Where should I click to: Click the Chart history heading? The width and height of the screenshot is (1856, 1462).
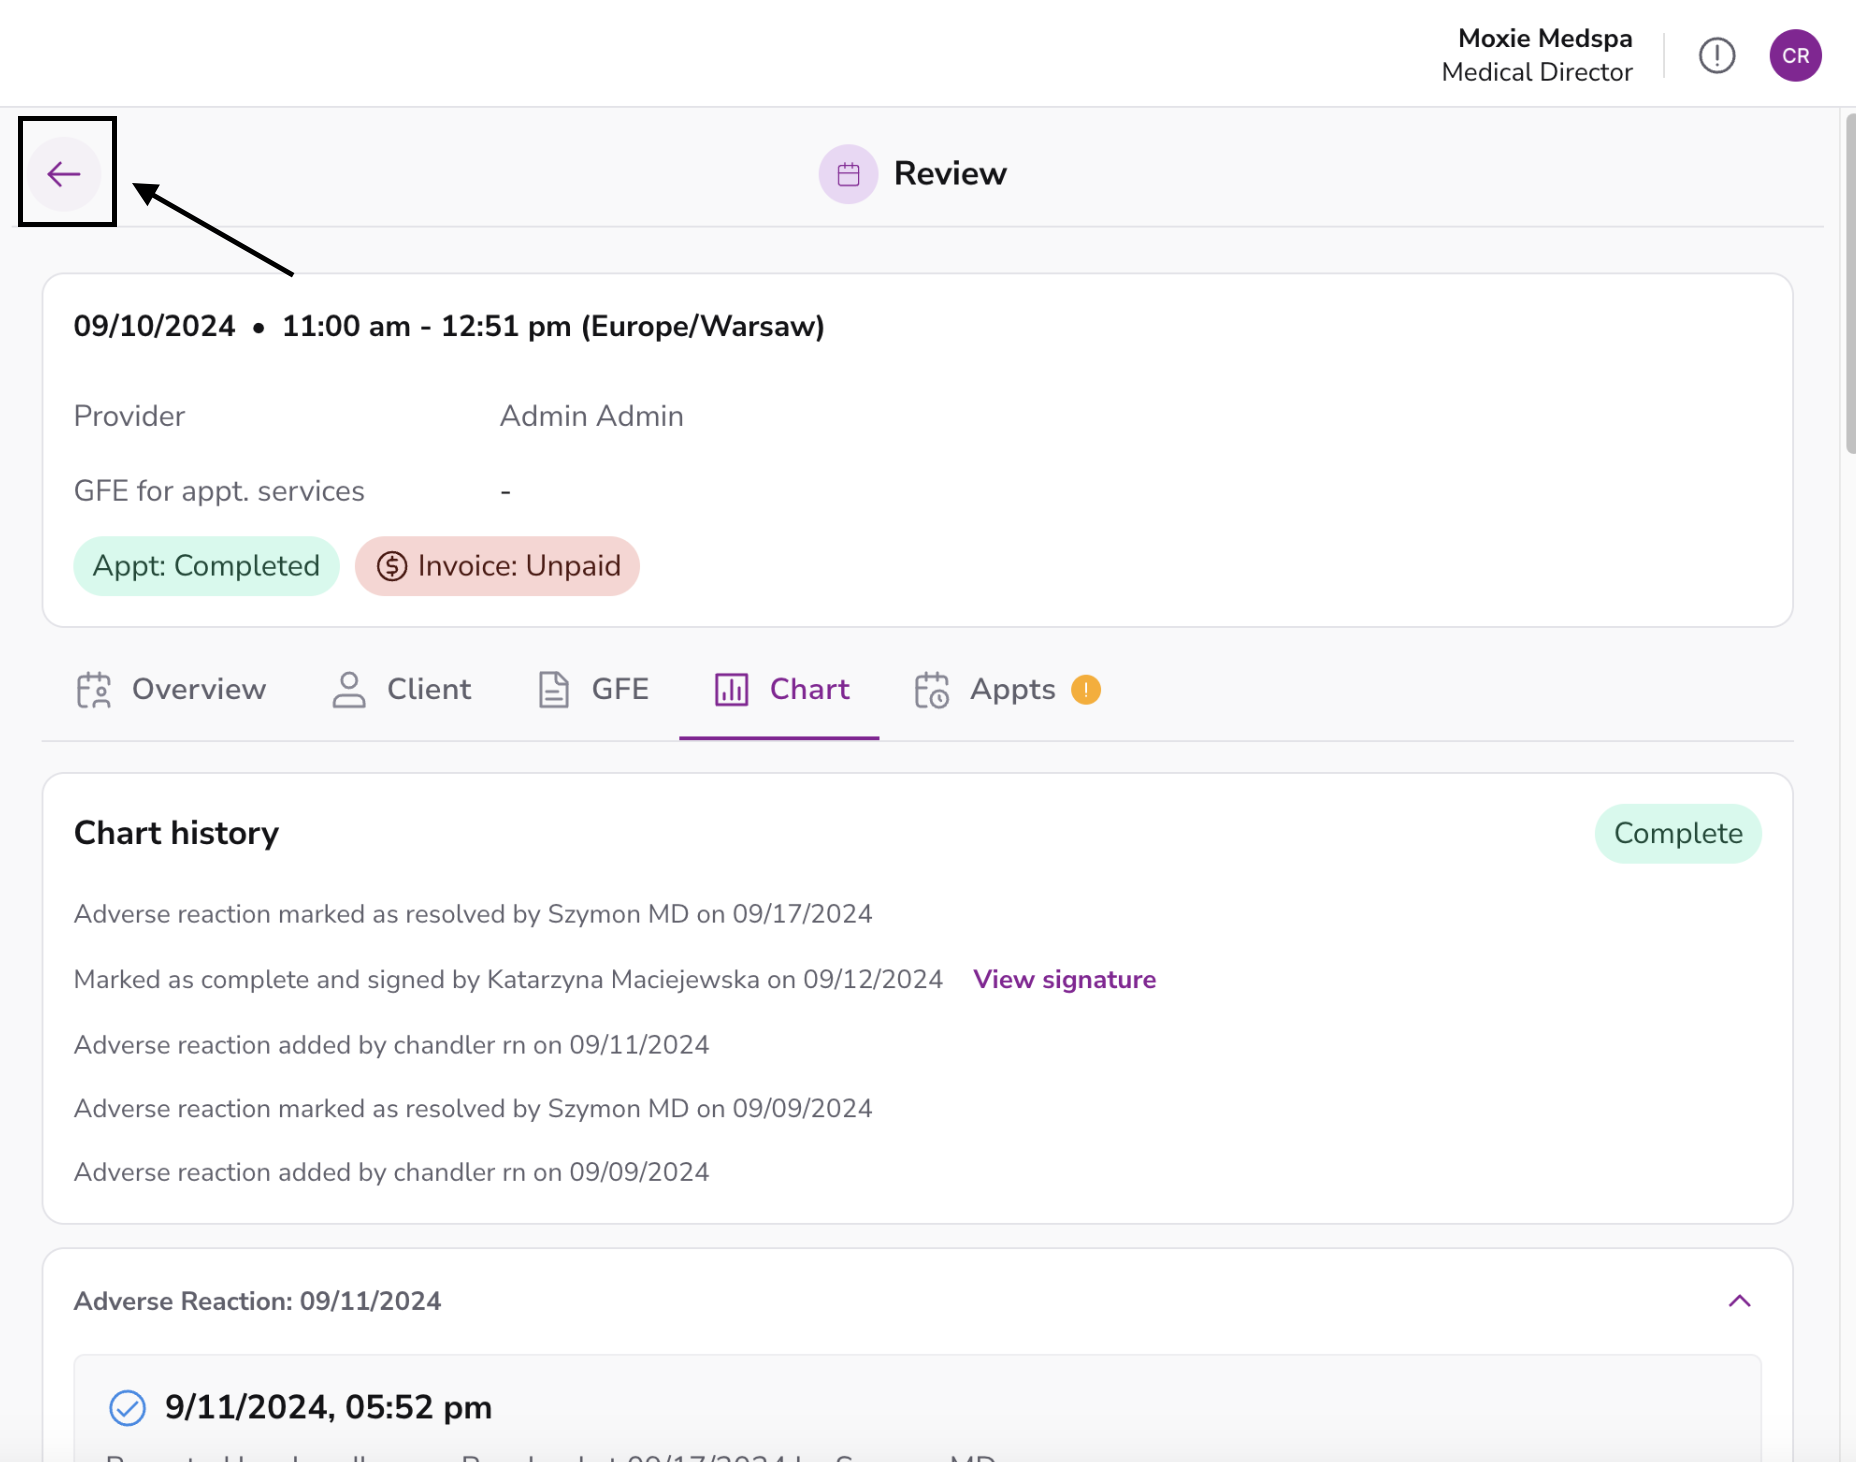pyautogui.click(x=176, y=833)
